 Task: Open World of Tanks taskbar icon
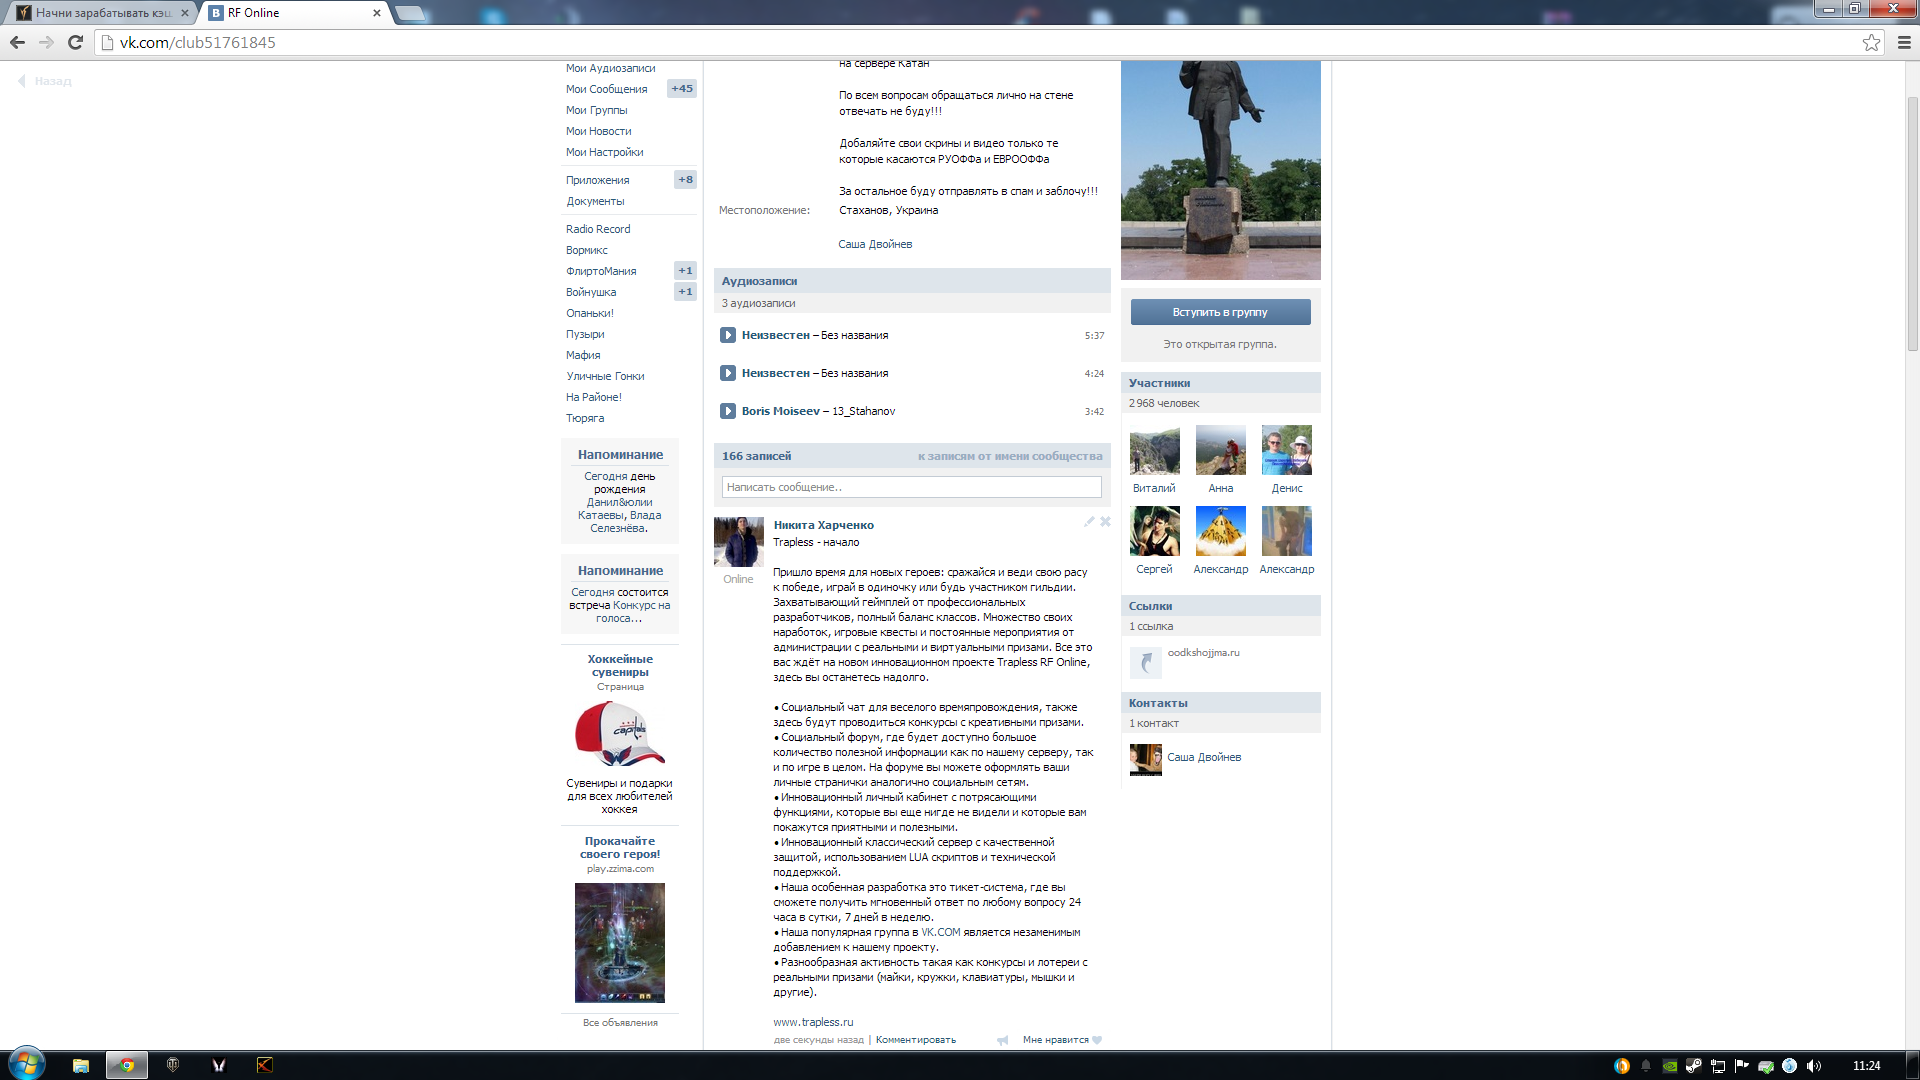[173, 1065]
